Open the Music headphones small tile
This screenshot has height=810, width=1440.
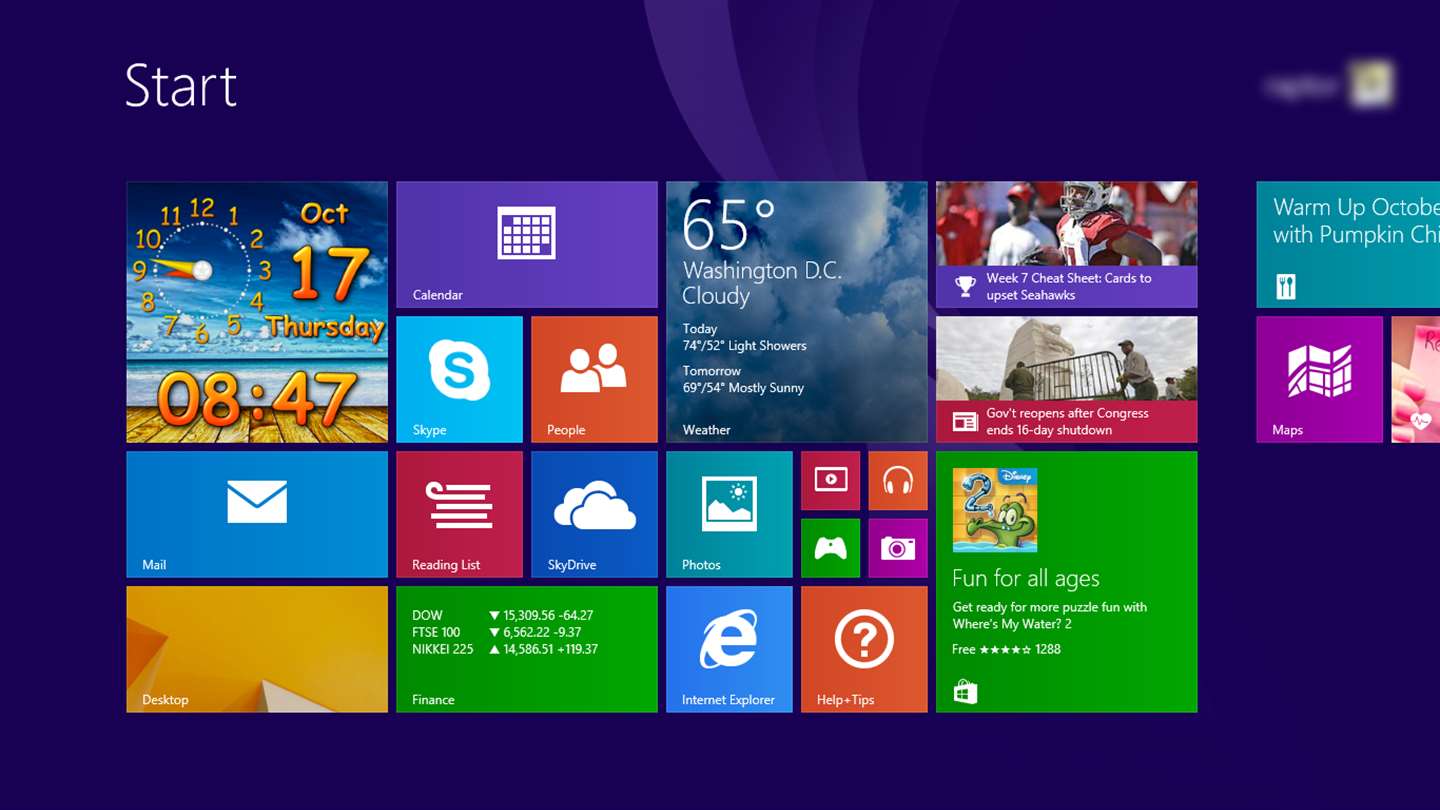click(x=898, y=481)
